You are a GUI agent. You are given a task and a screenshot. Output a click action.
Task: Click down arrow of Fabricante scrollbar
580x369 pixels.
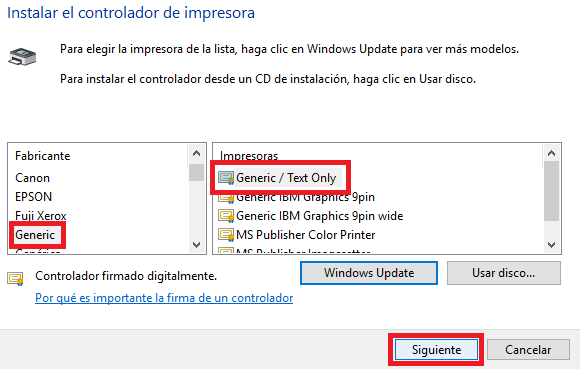point(196,245)
